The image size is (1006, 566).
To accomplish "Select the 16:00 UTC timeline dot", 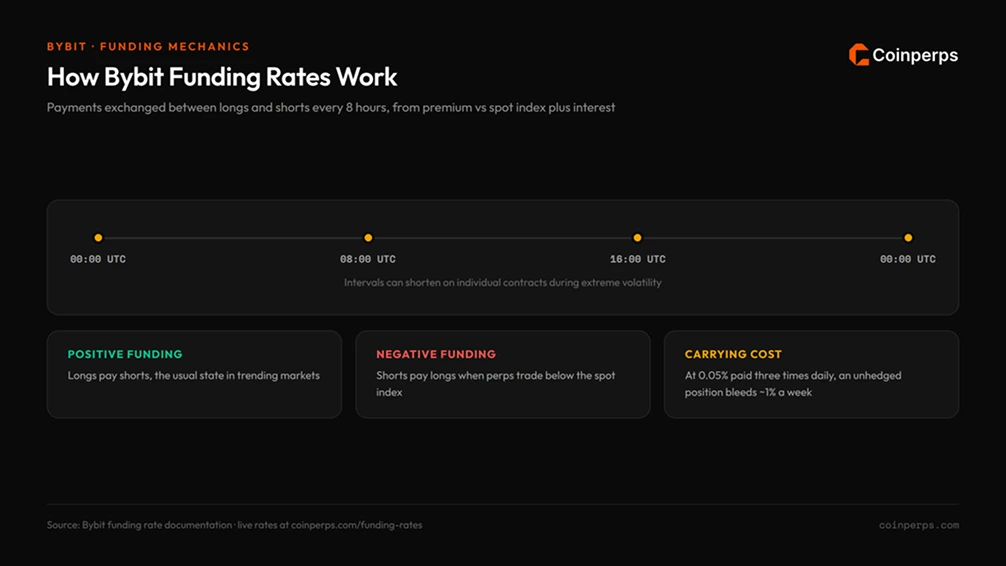I will (x=637, y=238).
